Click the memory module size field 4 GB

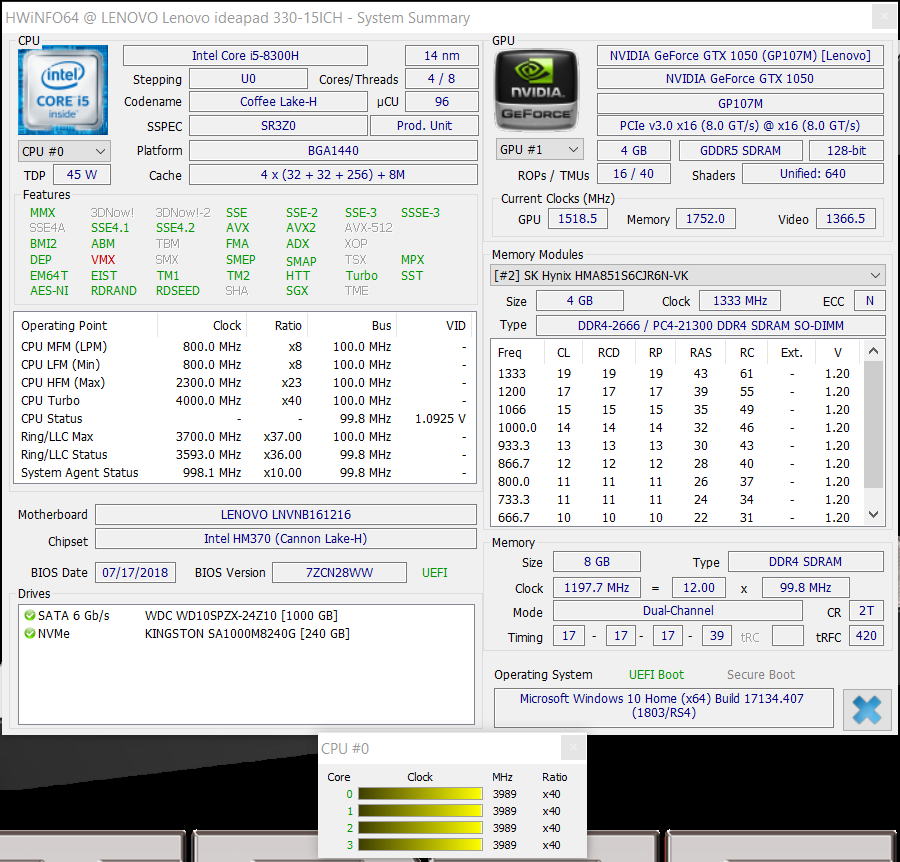[x=580, y=301]
